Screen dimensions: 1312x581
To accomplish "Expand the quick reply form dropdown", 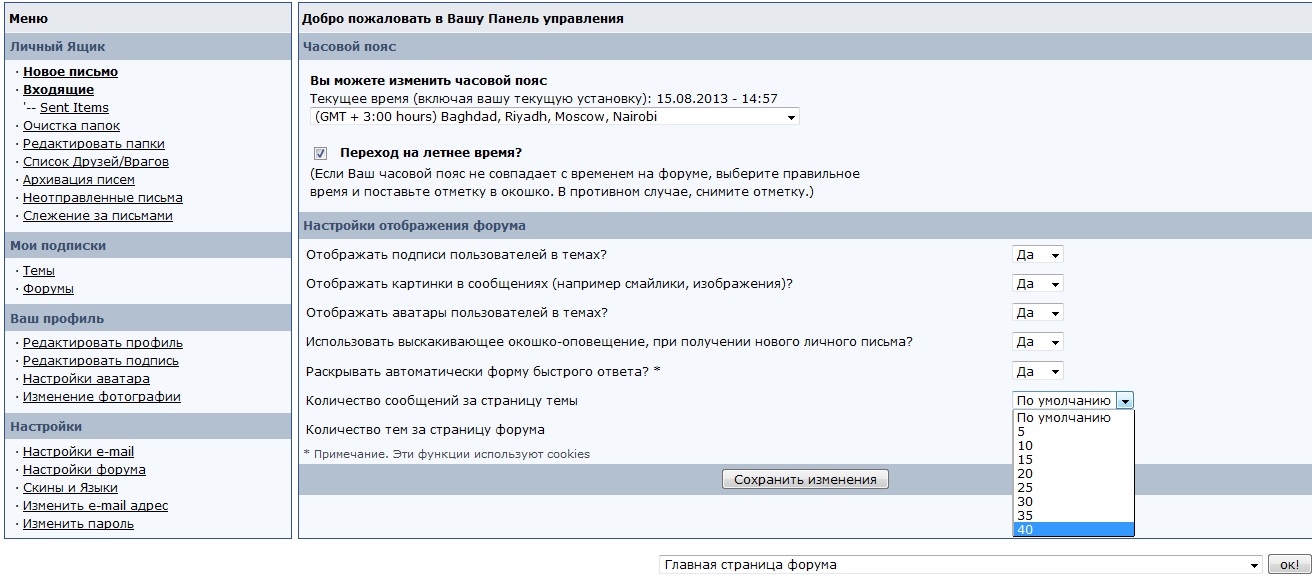I will [1037, 371].
